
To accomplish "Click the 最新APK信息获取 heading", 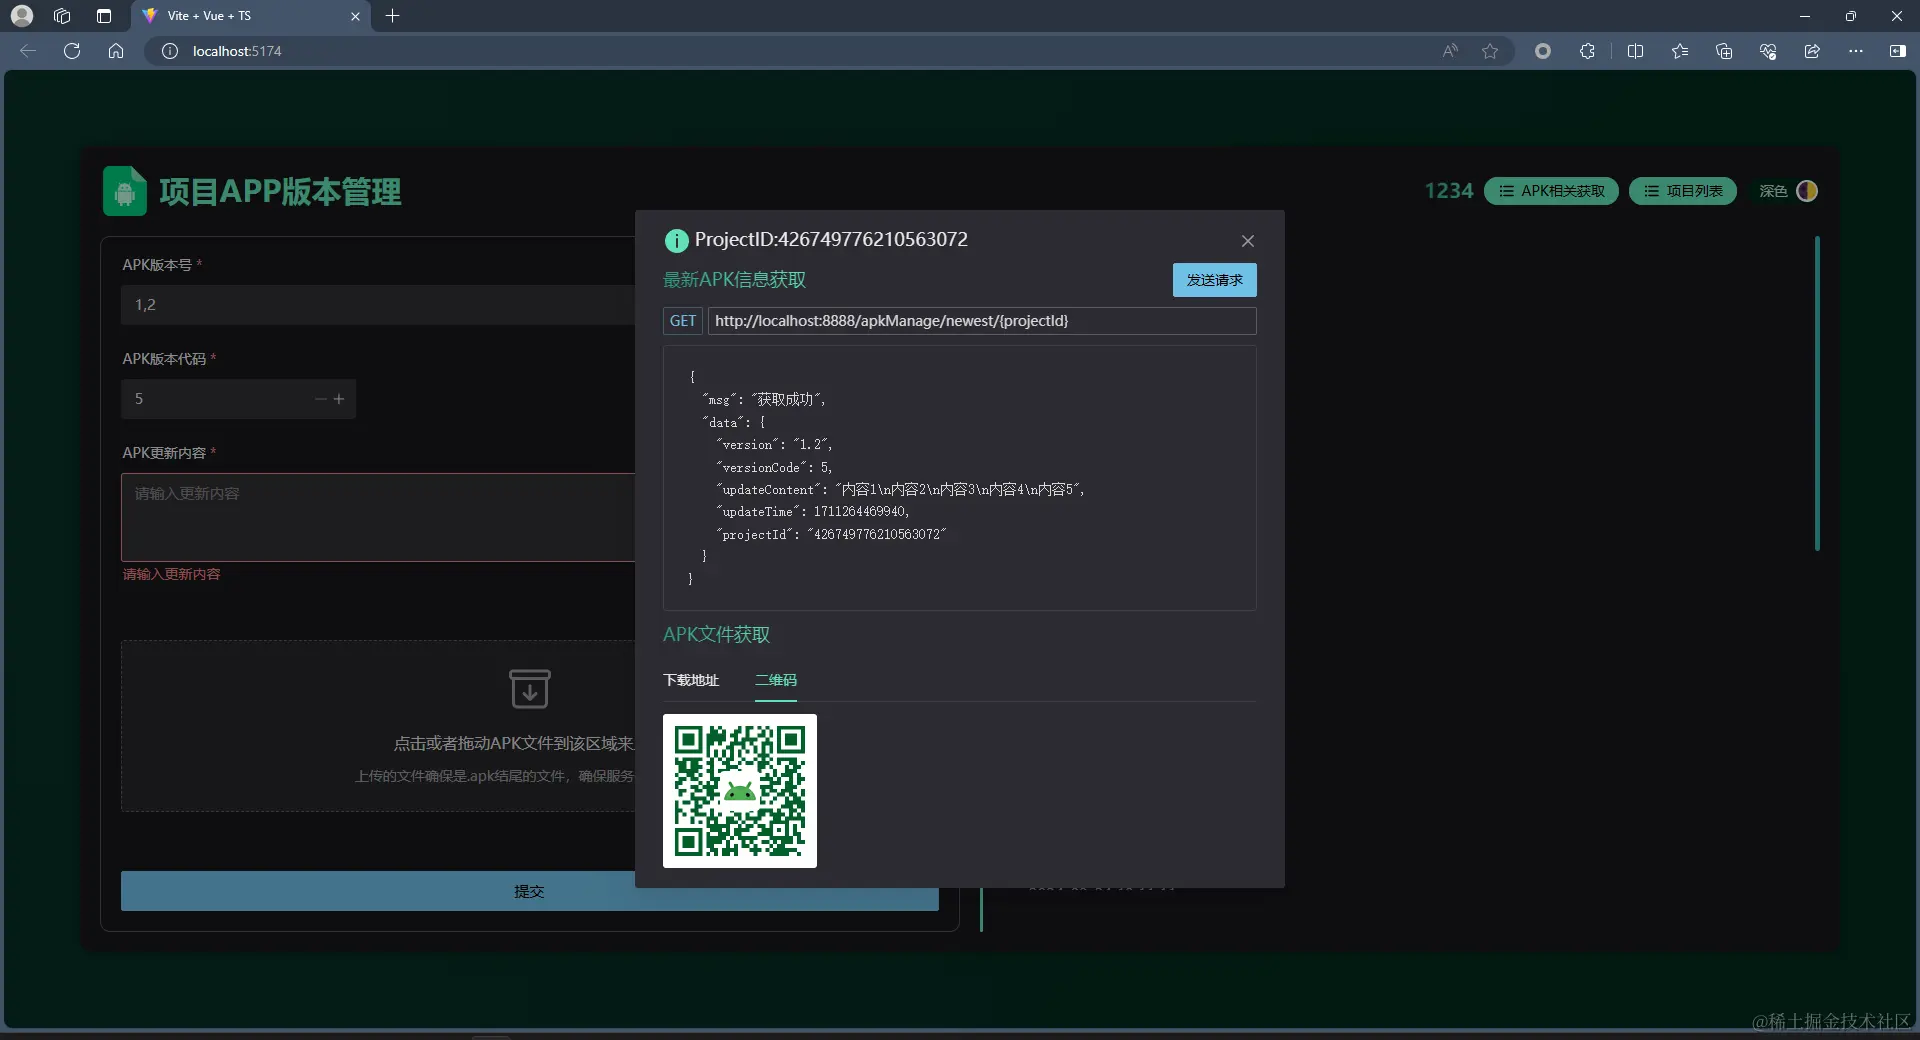I will pyautogui.click(x=734, y=280).
